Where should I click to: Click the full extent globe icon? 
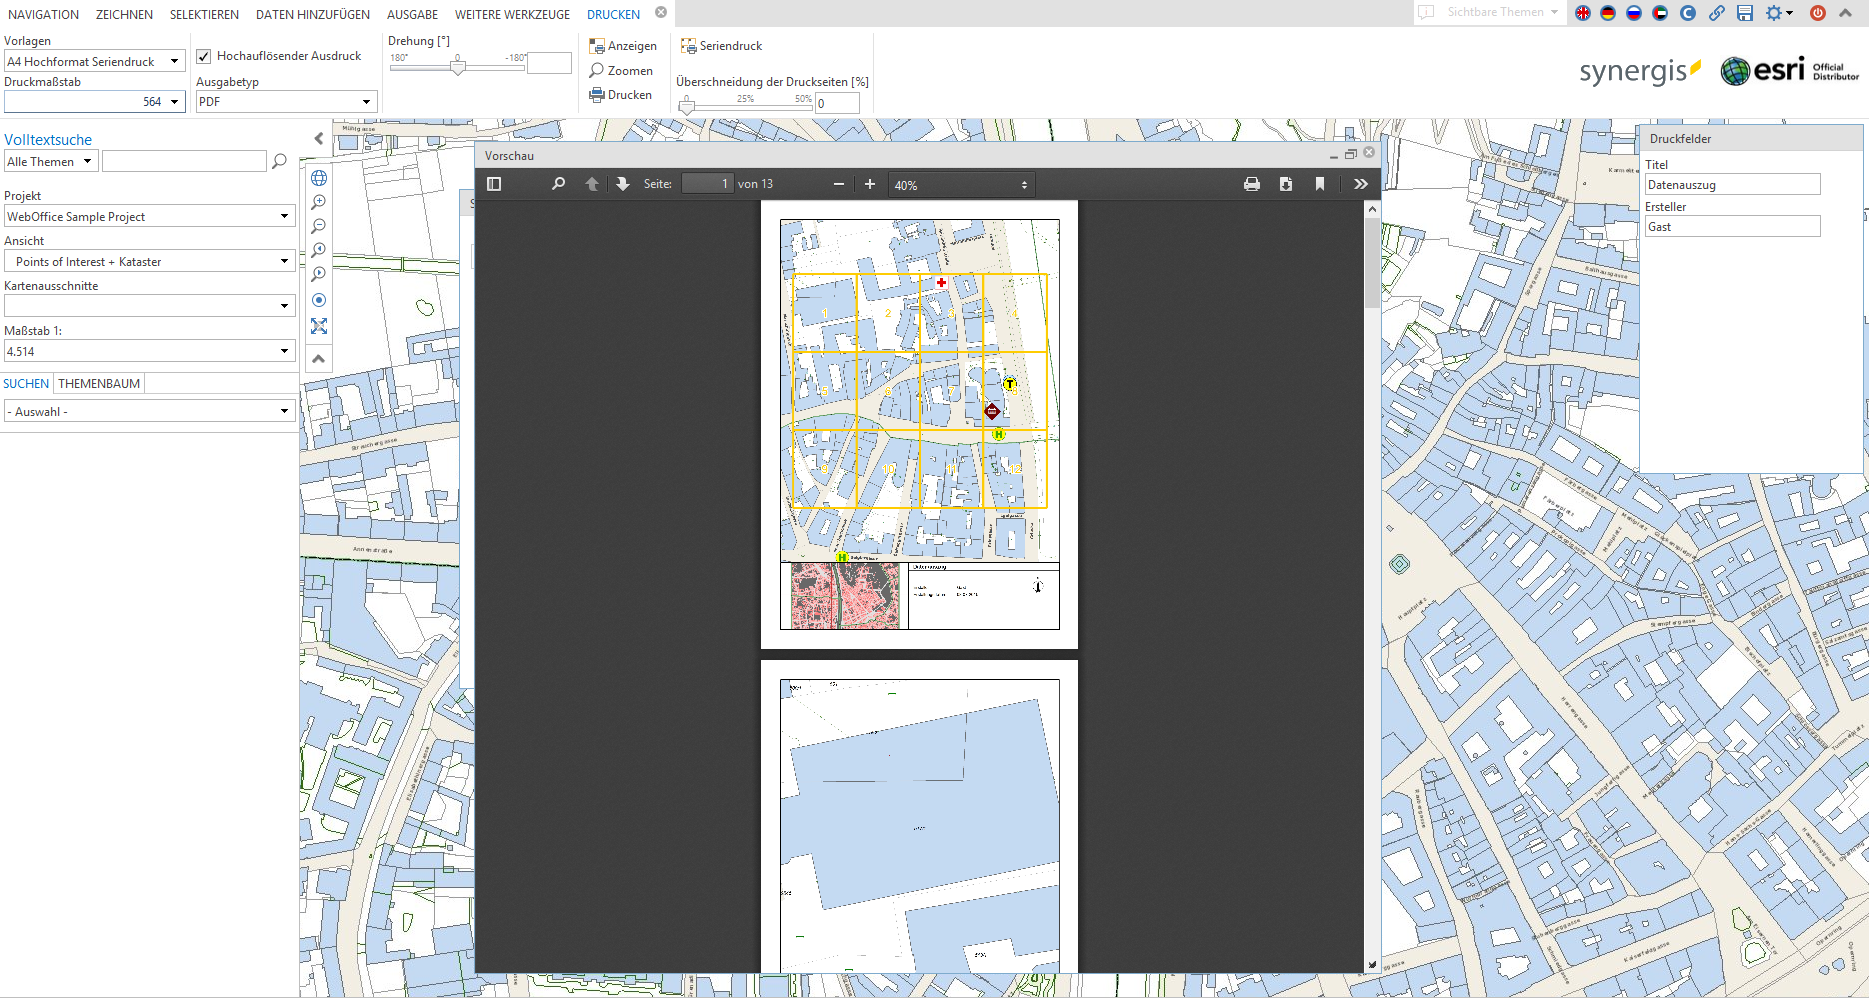(319, 178)
